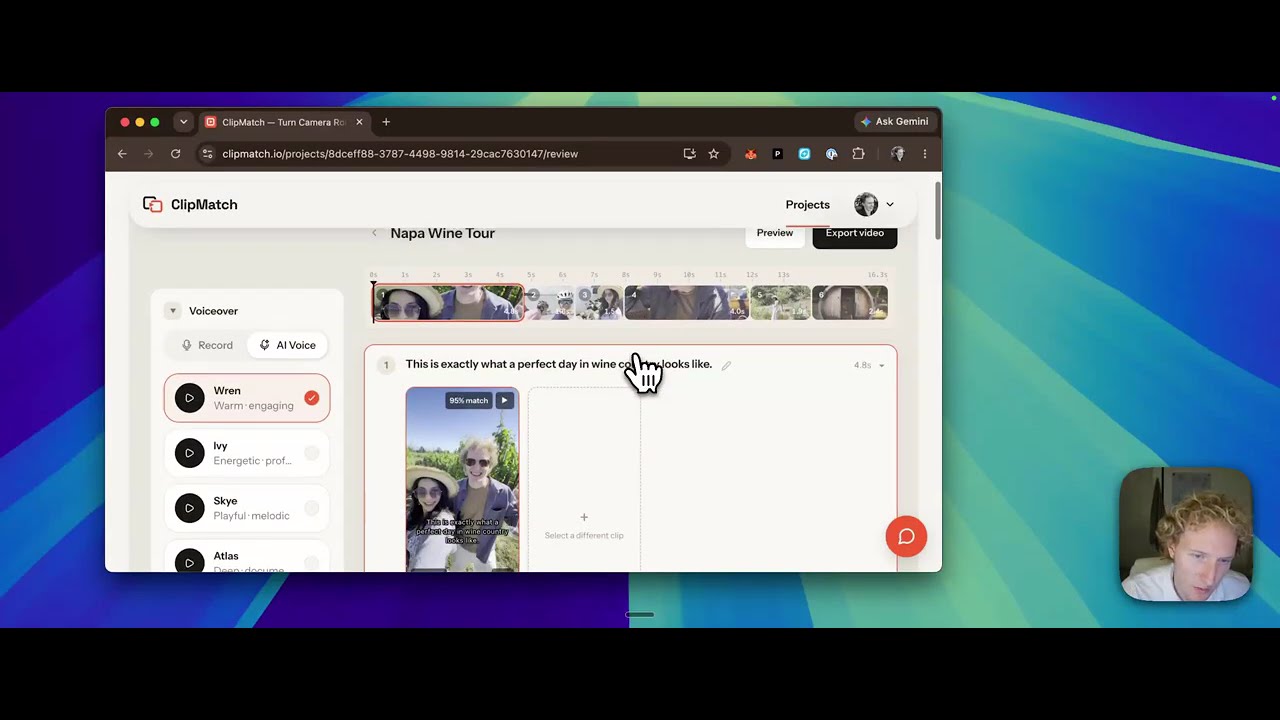Screen dimensions: 1280x720
Task: Click the 95% match badge
Action: pos(468,401)
